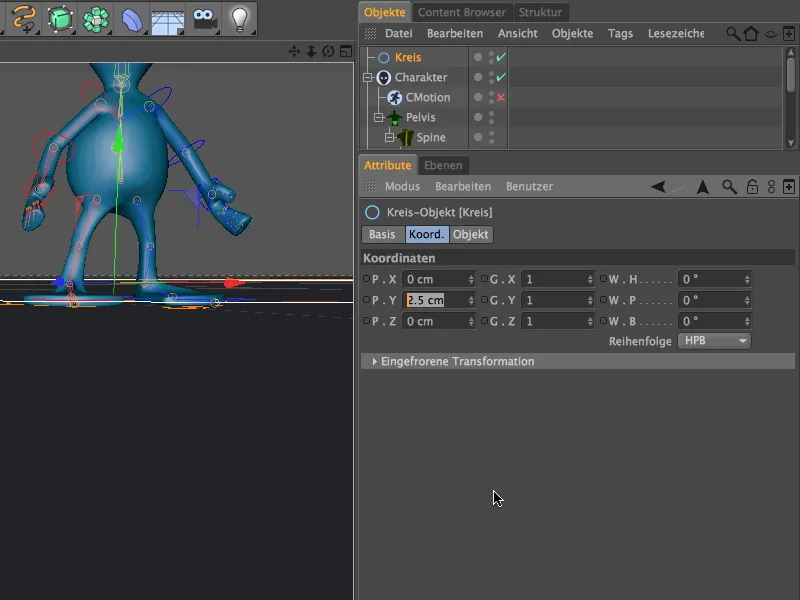The height and width of the screenshot is (600, 800).
Task: Toggle Pelvis visibility dot
Action: tap(478, 117)
